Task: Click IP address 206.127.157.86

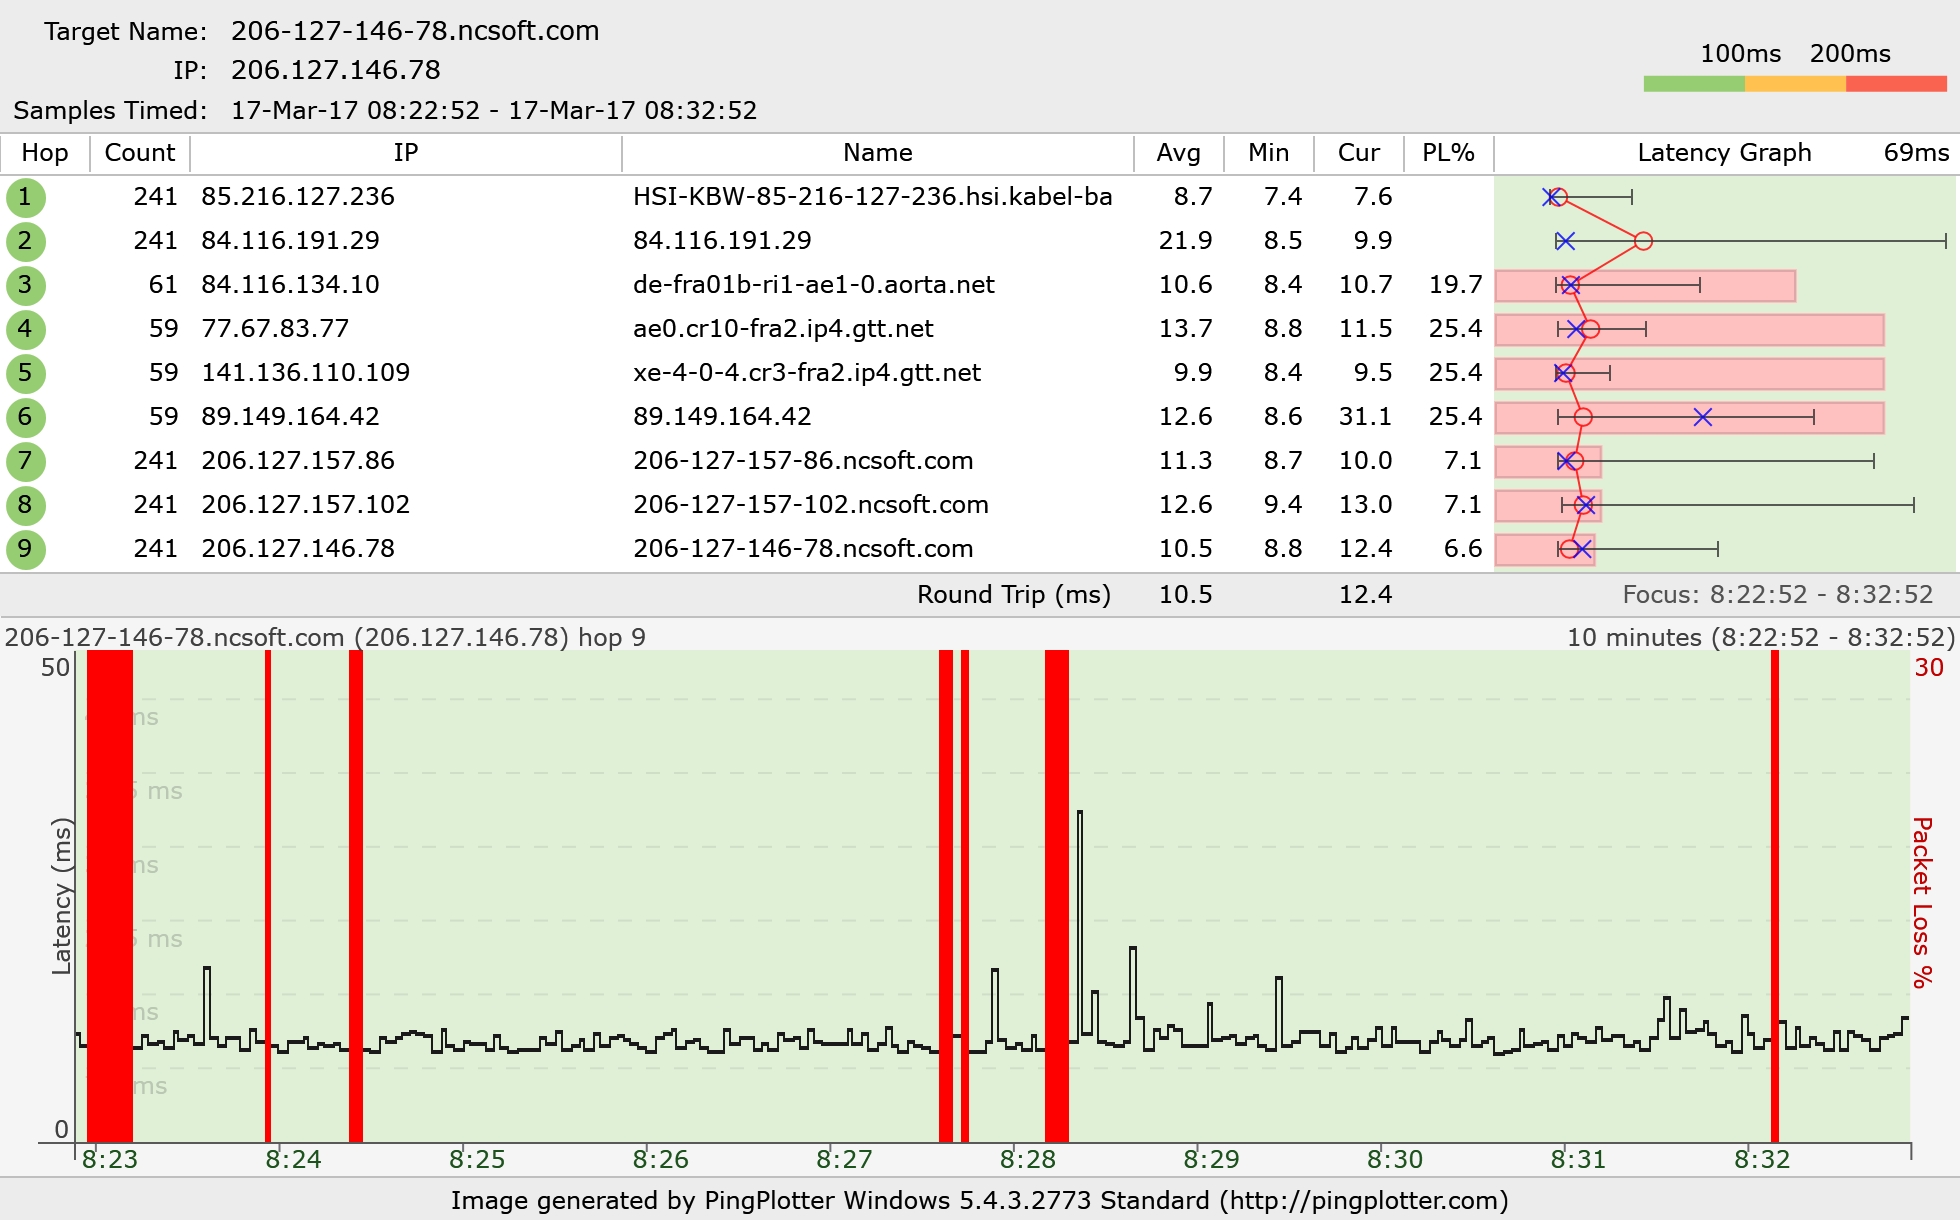Action: (x=298, y=461)
